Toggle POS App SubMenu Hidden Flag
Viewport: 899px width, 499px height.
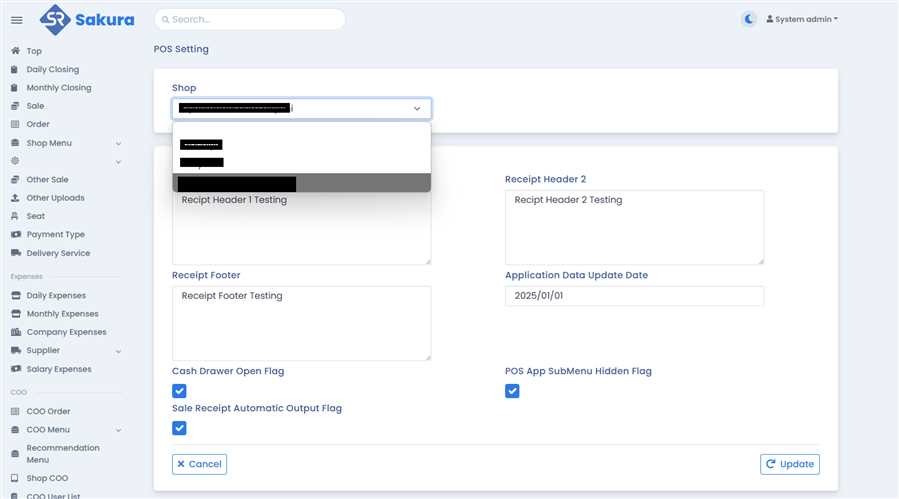512,391
